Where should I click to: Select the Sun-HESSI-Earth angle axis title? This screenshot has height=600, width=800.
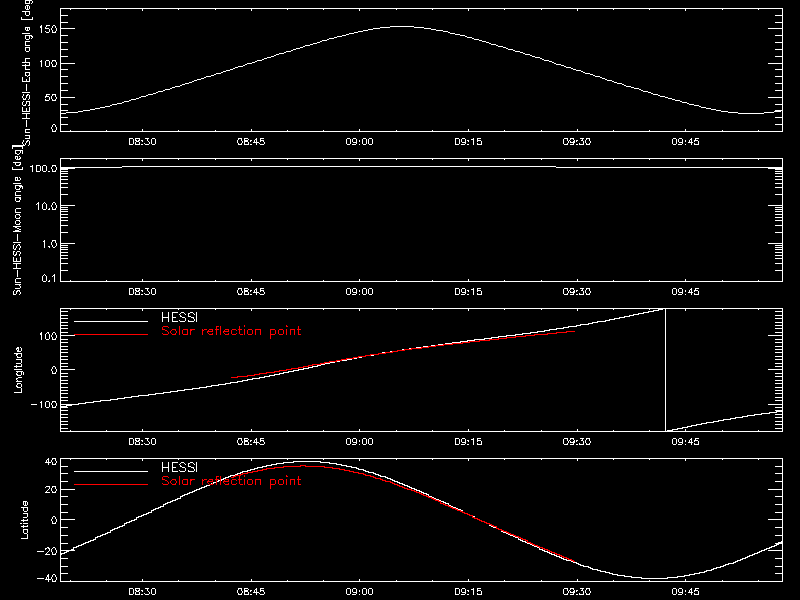(27, 73)
